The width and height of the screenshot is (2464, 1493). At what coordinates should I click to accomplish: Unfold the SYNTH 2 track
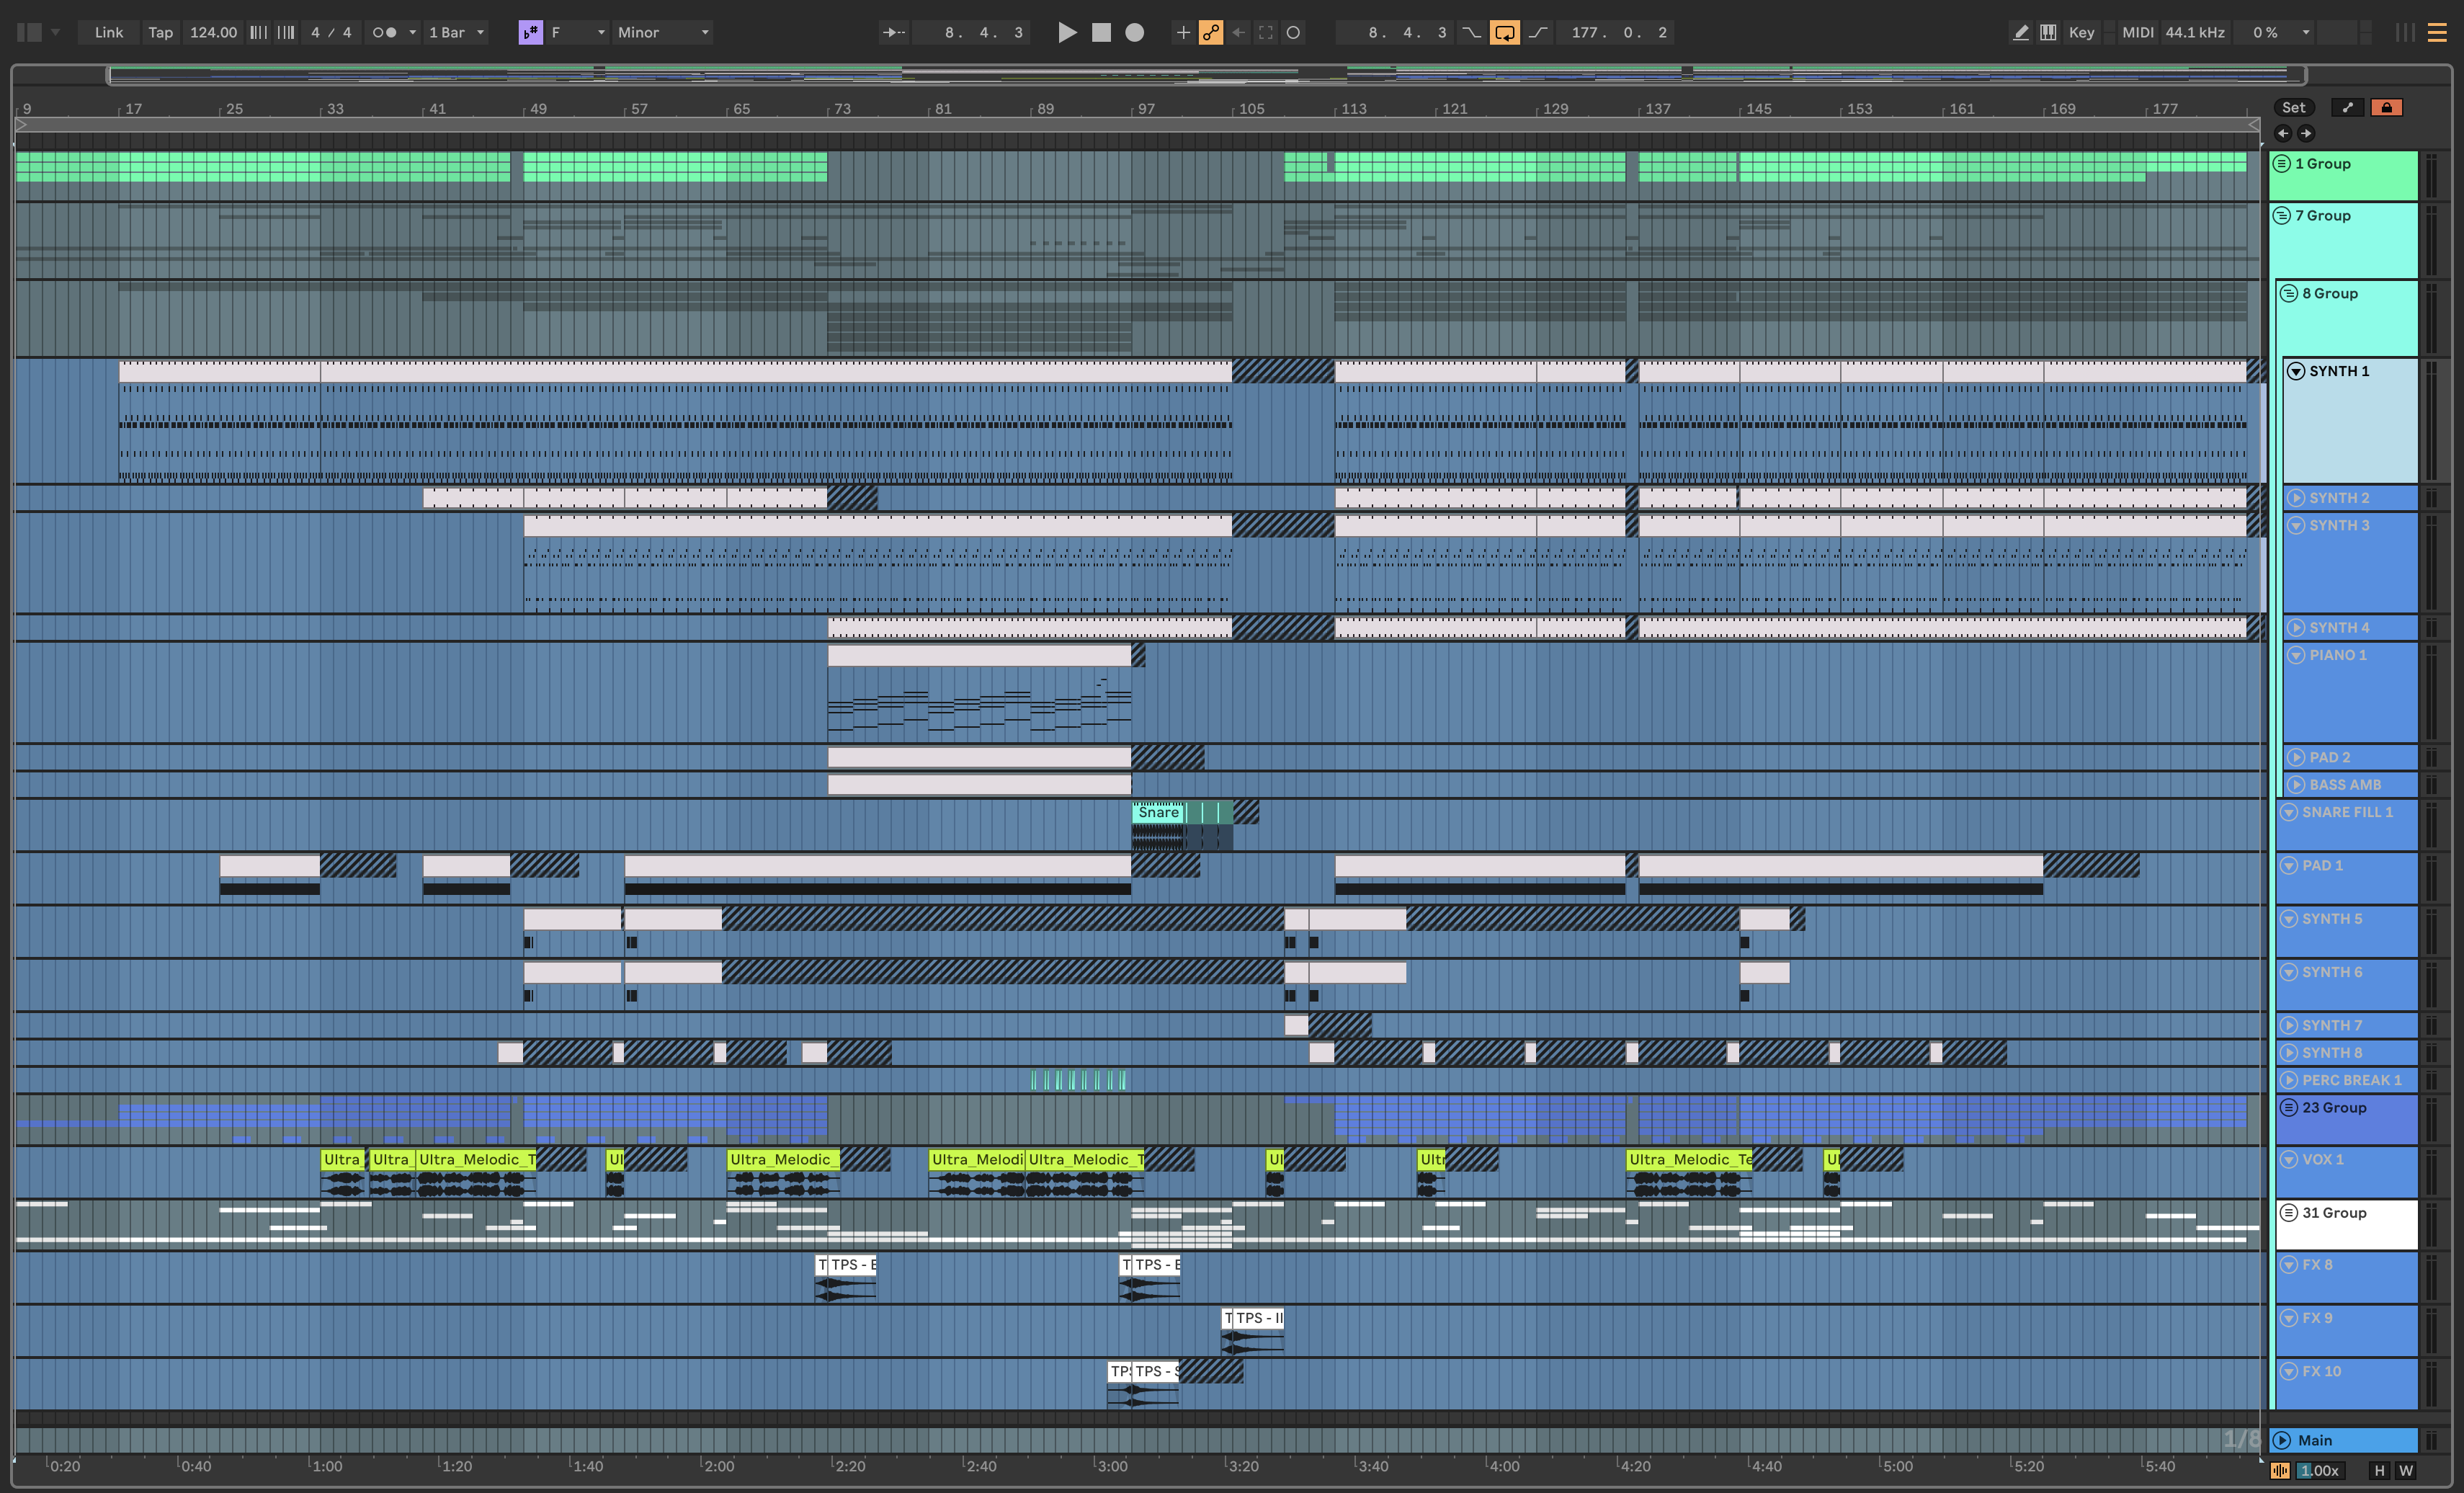(2296, 498)
